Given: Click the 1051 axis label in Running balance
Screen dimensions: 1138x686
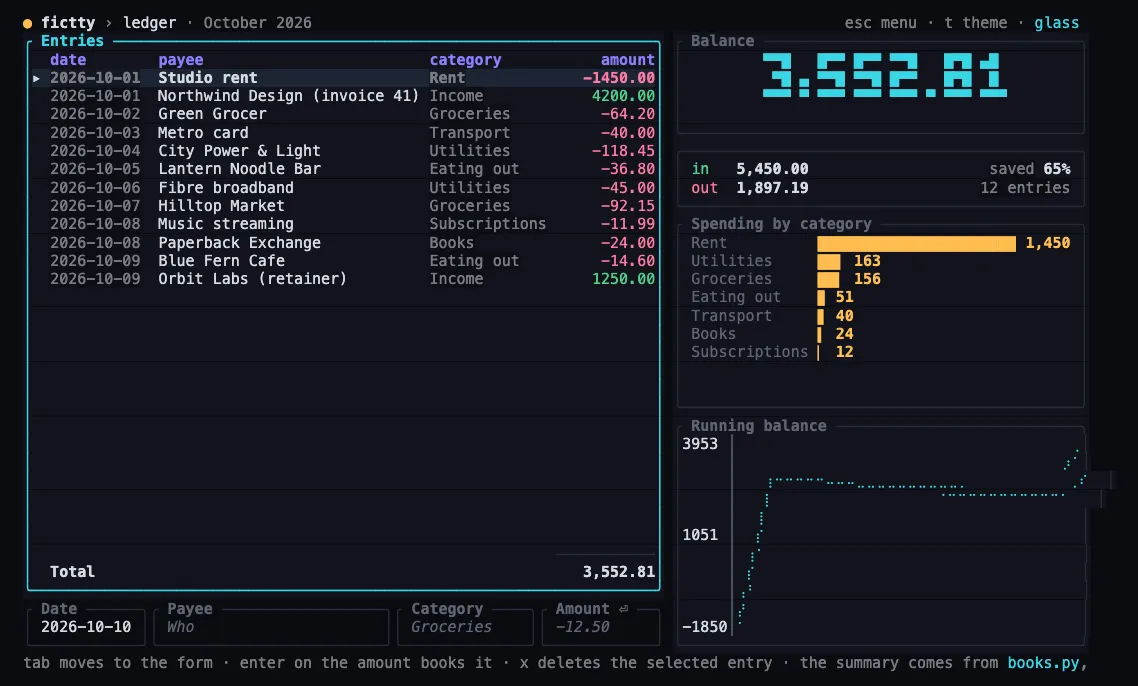Looking at the screenshot, I should coord(700,535).
